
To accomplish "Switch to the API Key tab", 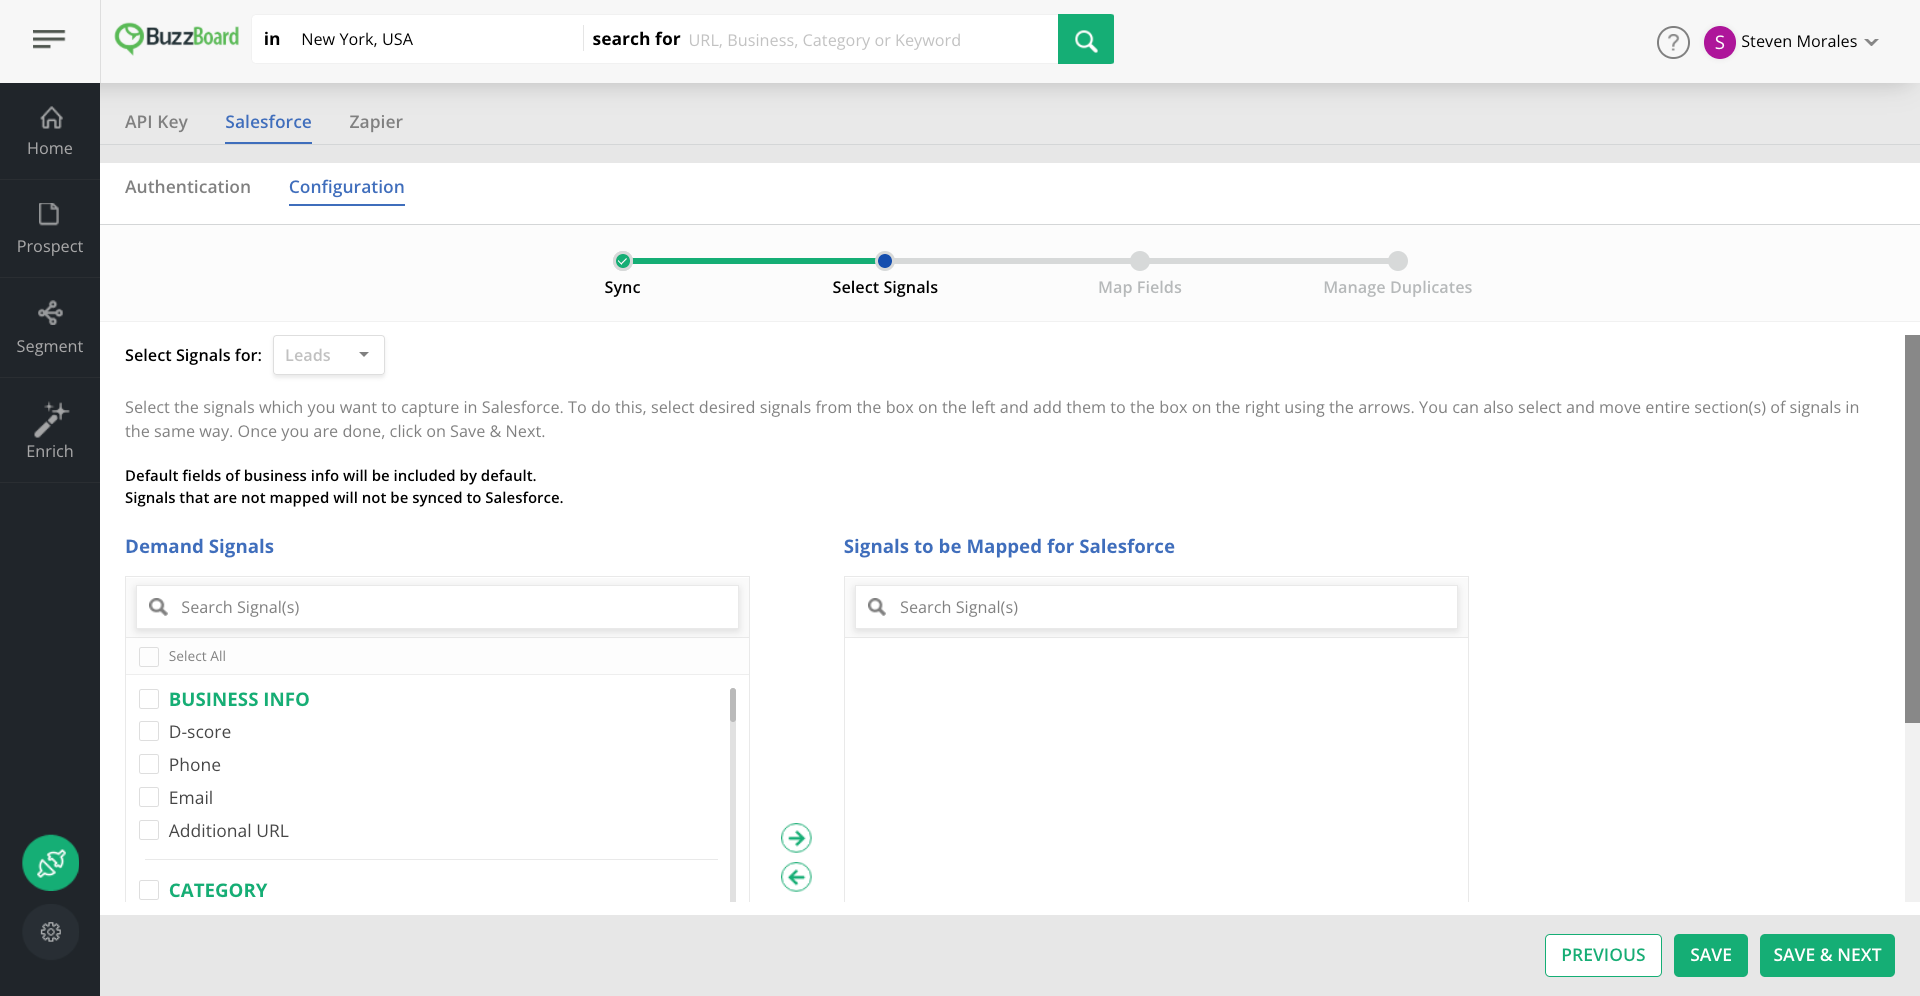I will 156,122.
